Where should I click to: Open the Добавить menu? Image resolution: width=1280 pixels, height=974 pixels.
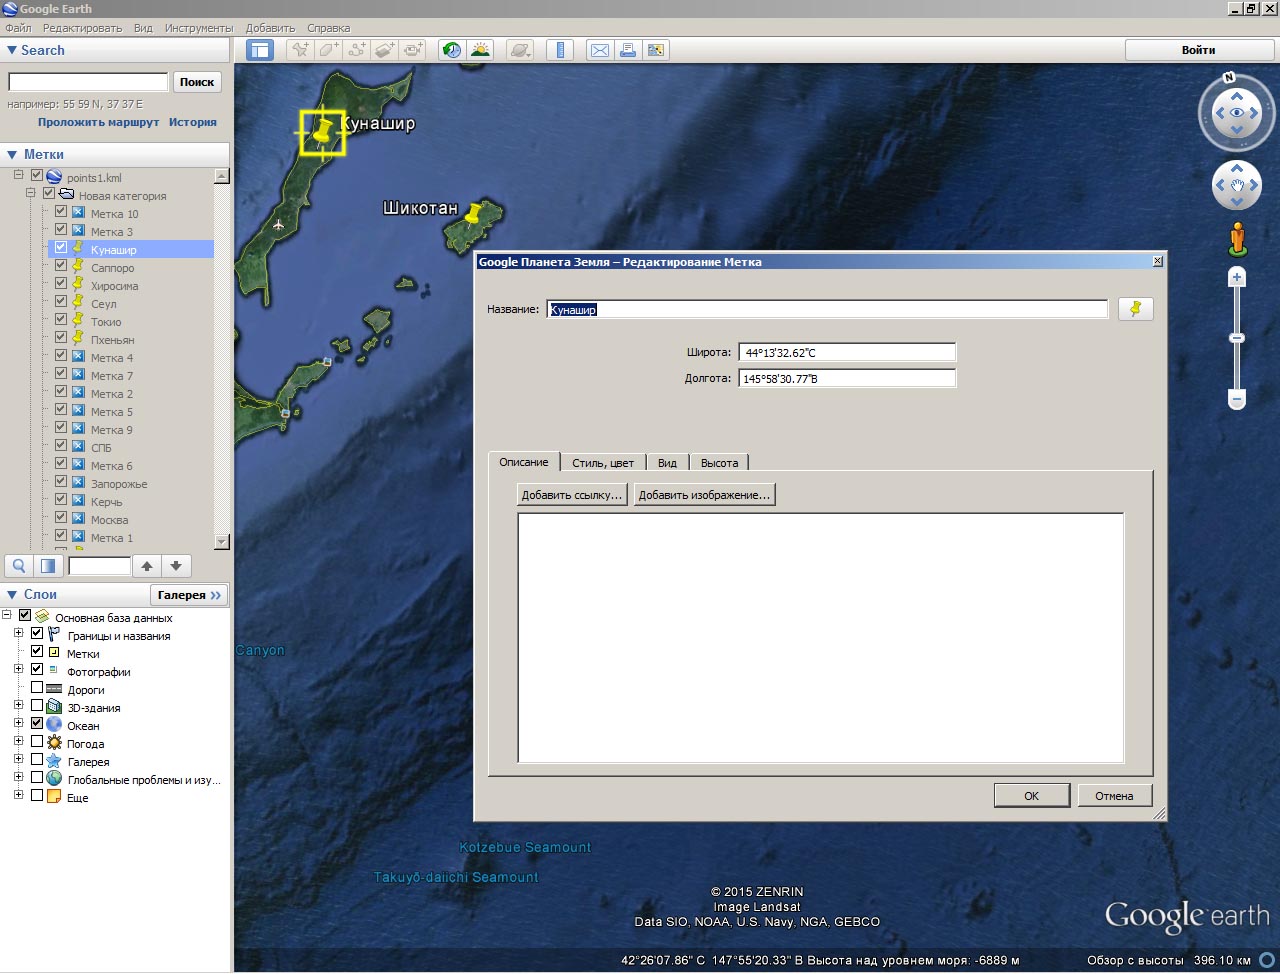coord(270,28)
